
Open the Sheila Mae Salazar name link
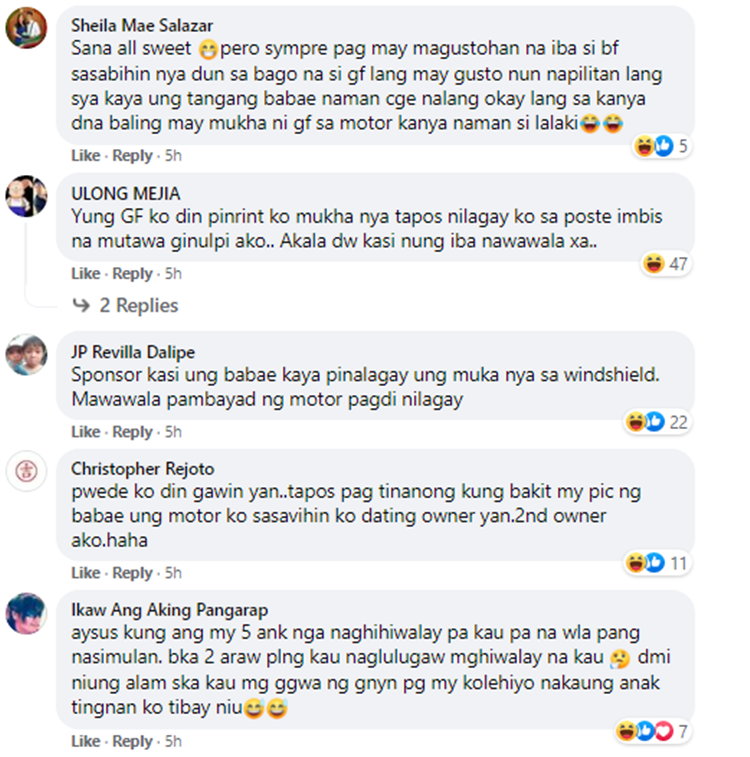(142, 25)
